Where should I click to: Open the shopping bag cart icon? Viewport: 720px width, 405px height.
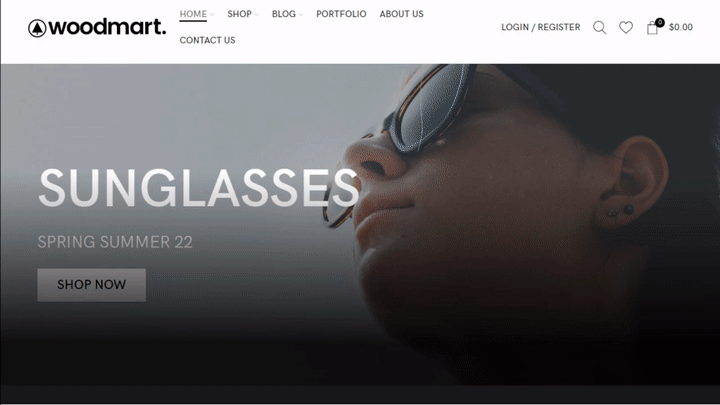tap(652, 28)
